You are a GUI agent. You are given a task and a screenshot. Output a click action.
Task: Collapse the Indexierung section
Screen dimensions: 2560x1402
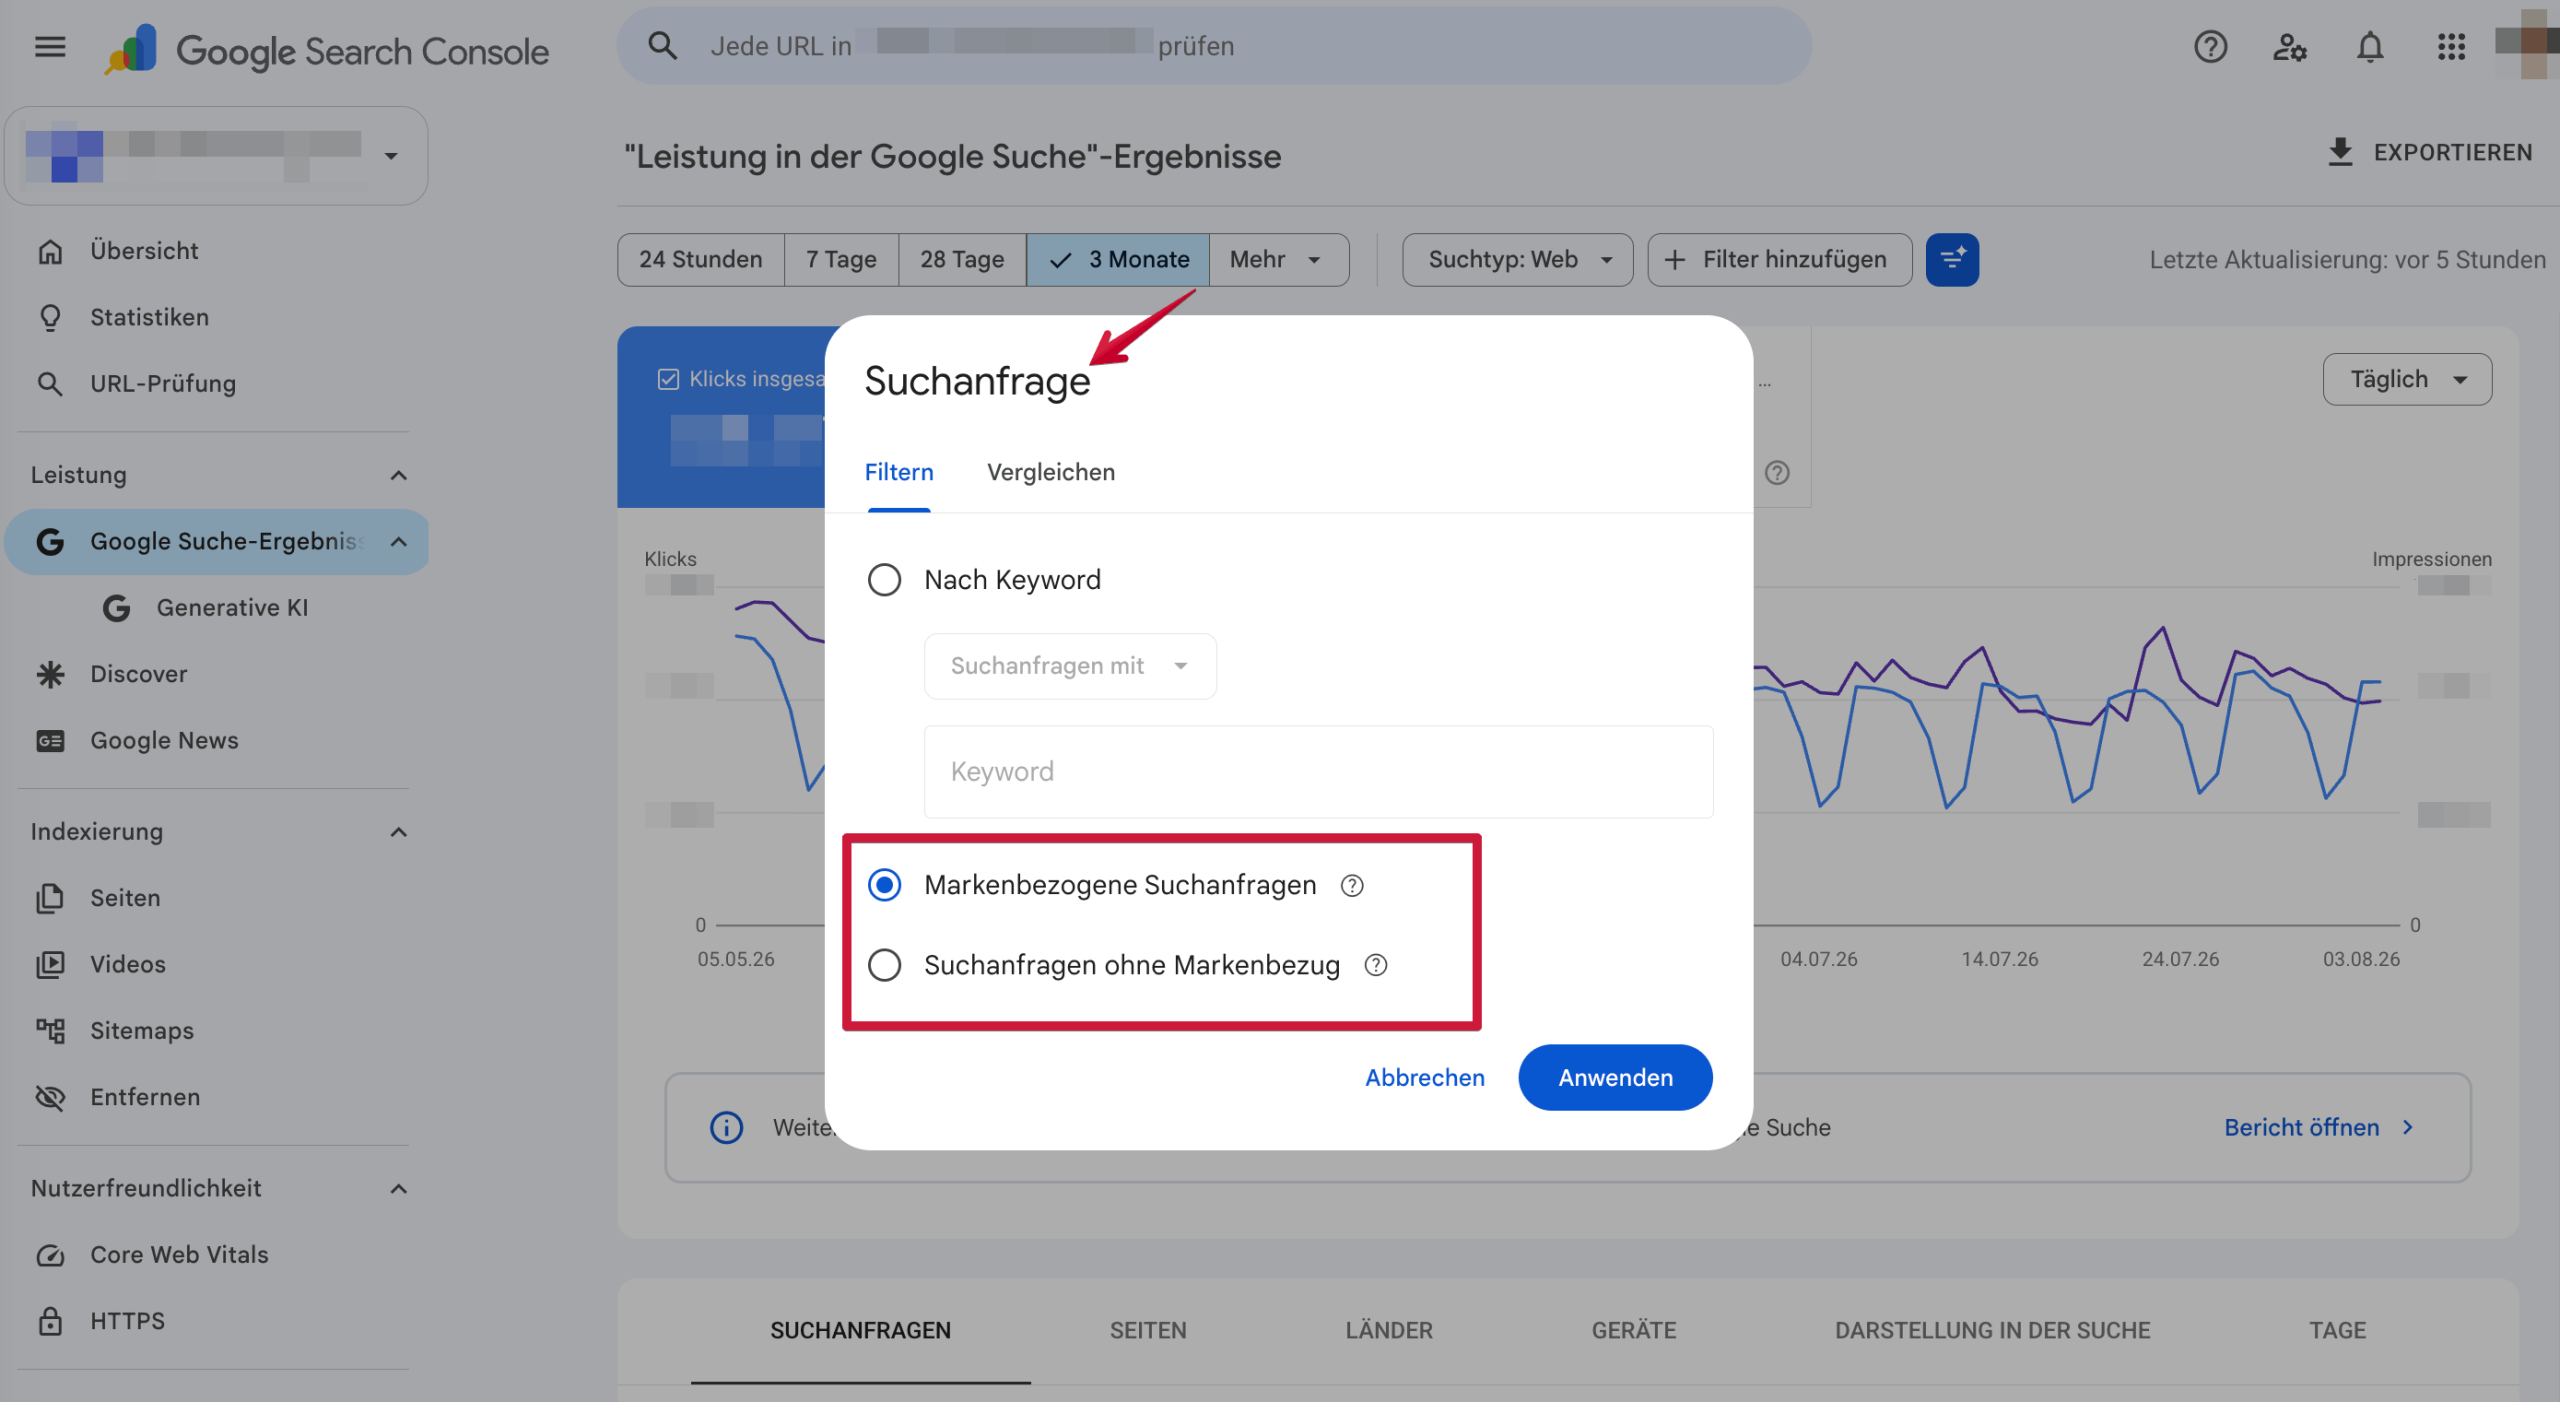pos(398,832)
